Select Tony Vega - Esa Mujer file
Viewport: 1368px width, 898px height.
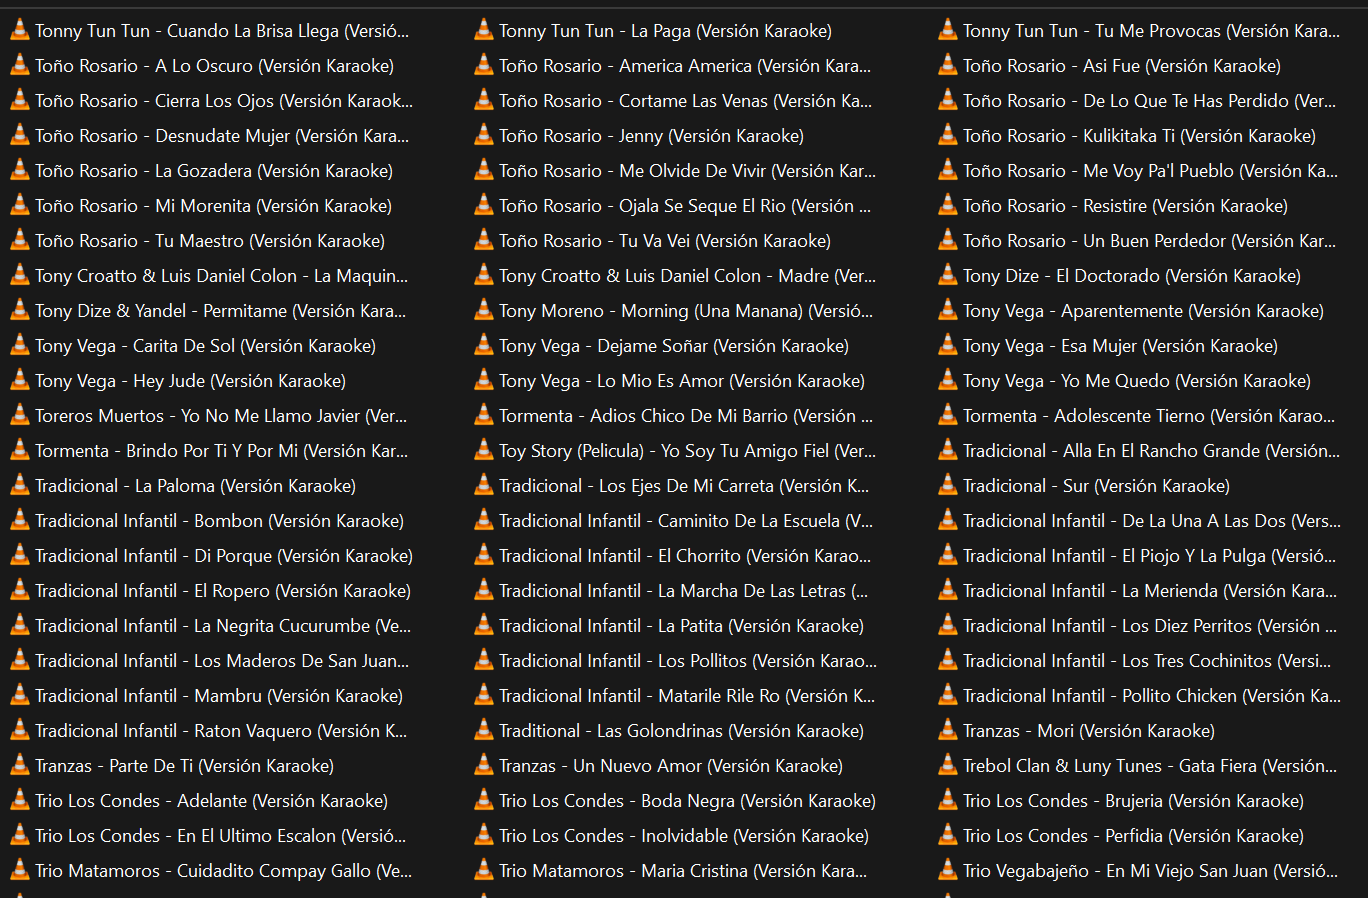pos(1120,346)
